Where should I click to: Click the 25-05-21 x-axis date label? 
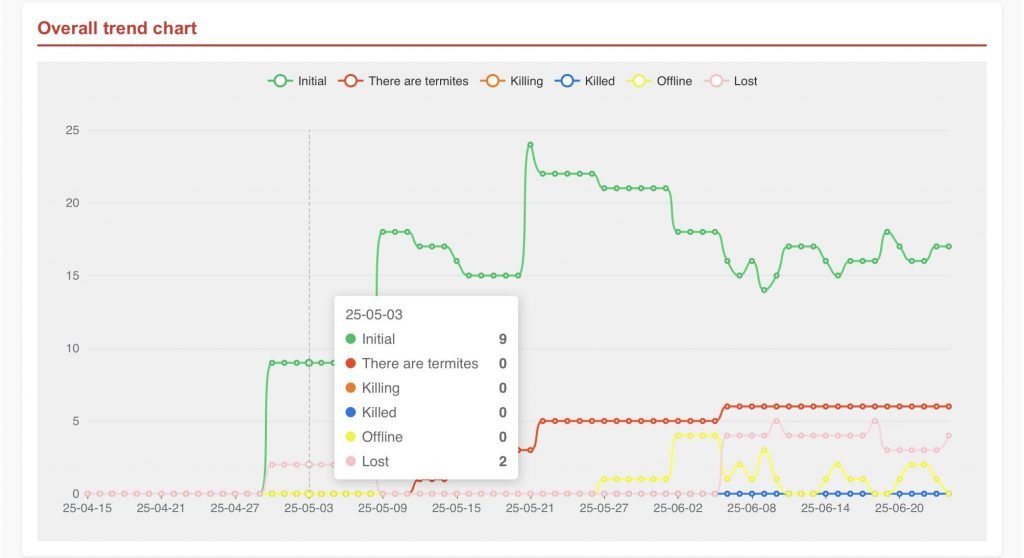click(x=530, y=508)
